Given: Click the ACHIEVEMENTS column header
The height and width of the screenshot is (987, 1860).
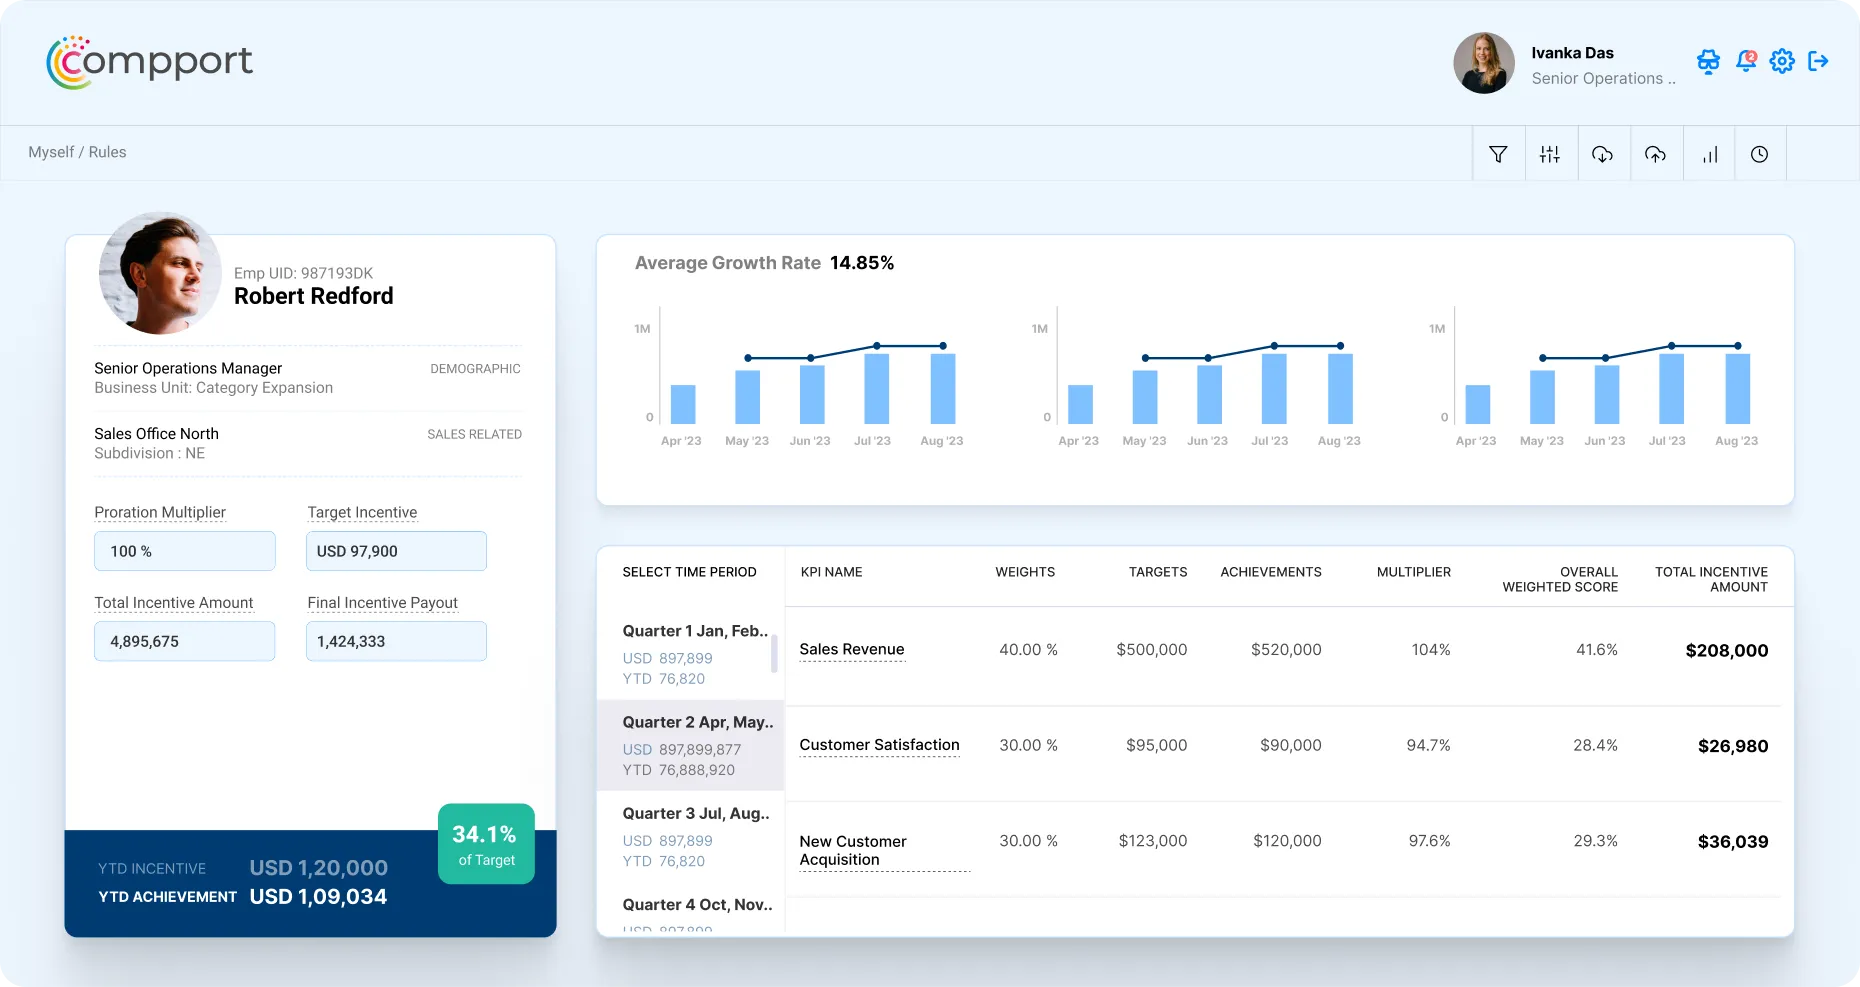Looking at the screenshot, I should pyautogui.click(x=1271, y=572).
